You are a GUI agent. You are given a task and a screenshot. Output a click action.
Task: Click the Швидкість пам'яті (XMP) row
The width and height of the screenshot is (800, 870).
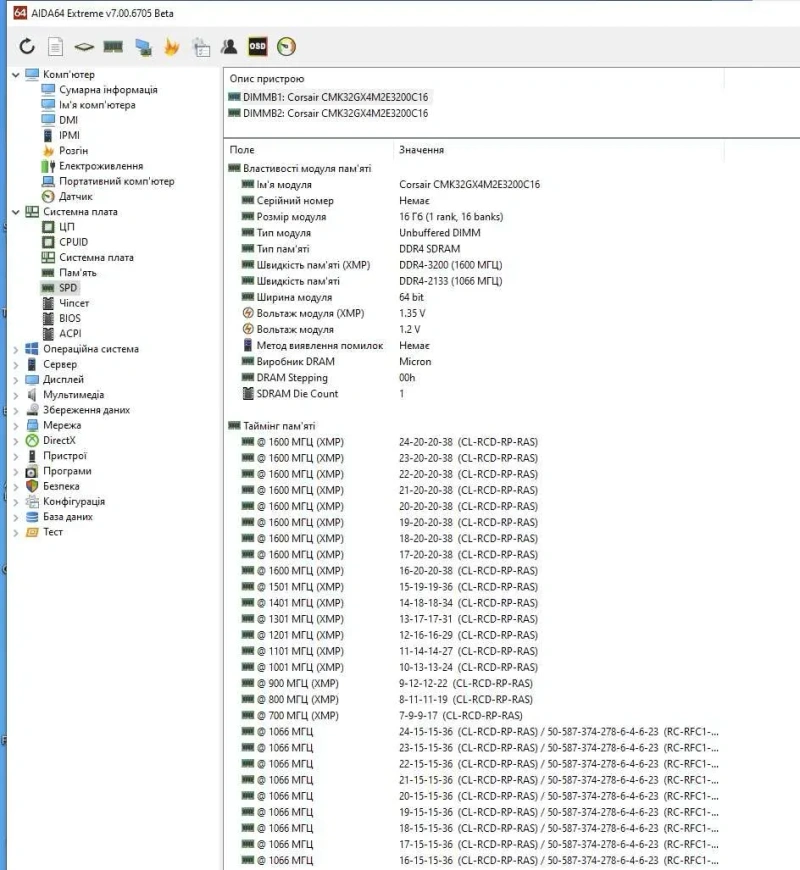pyautogui.click(x=372, y=265)
